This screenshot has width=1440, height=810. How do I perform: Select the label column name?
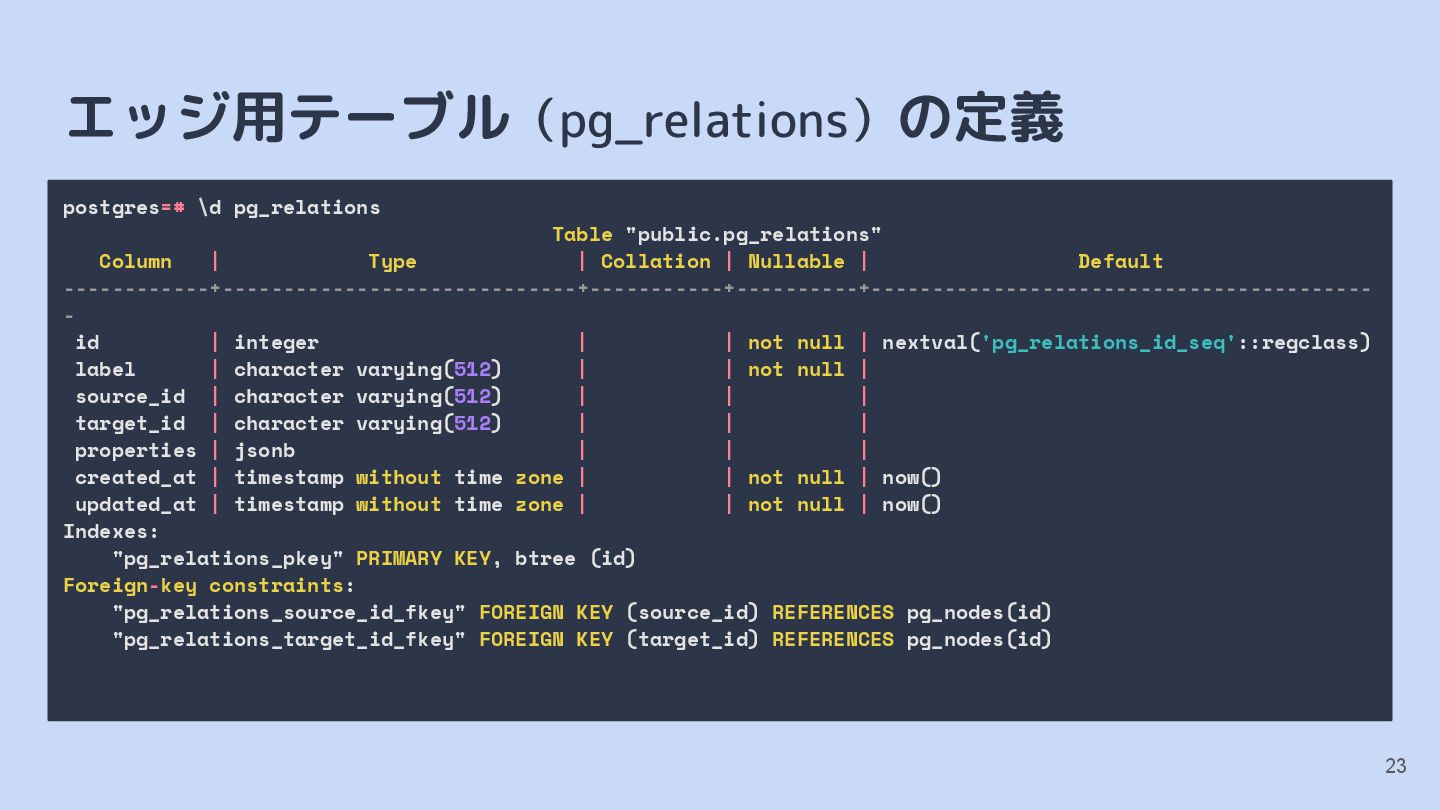105,370
